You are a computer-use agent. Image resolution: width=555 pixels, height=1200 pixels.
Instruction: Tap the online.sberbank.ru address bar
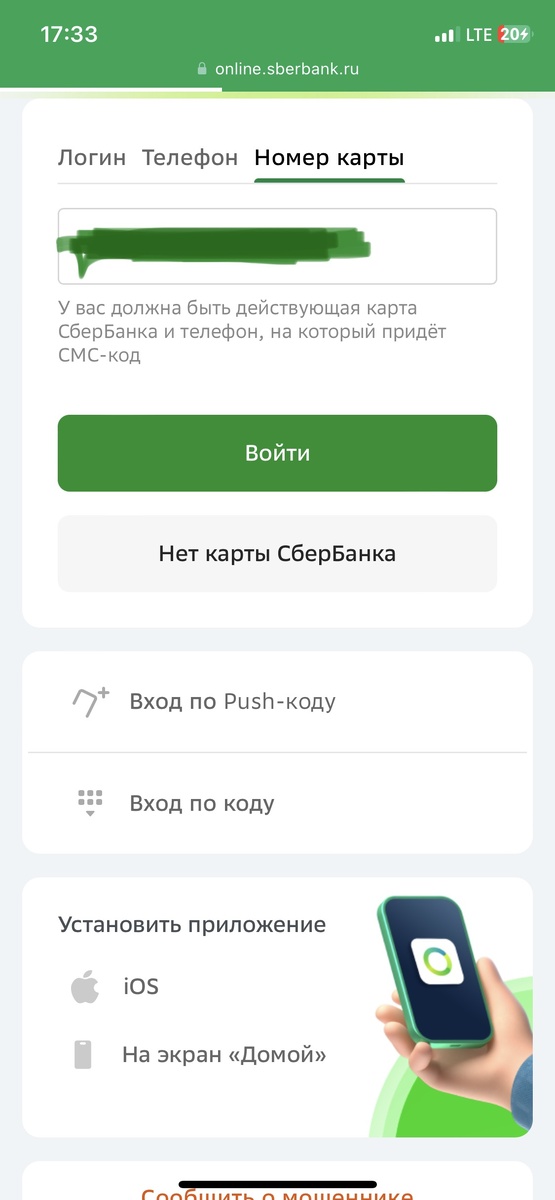(x=277, y=69)
